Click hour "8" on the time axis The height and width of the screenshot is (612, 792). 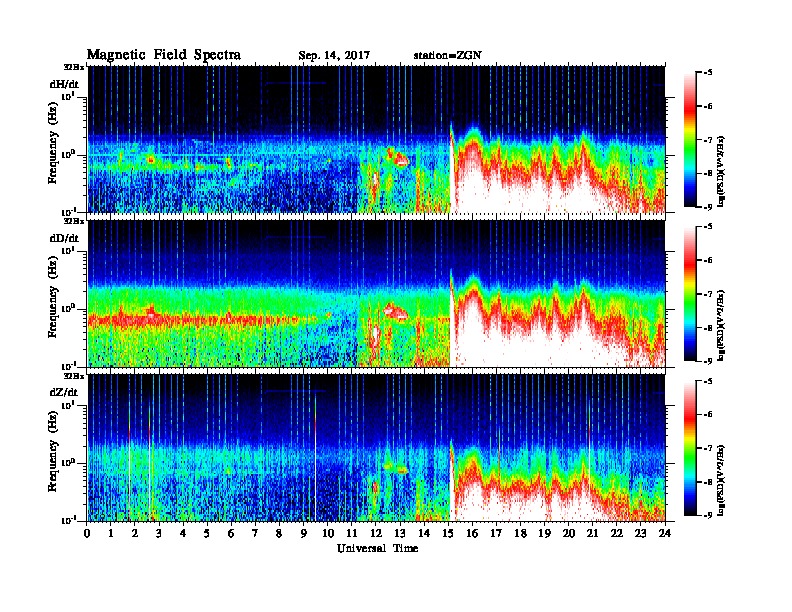click(x=279, y=533)
